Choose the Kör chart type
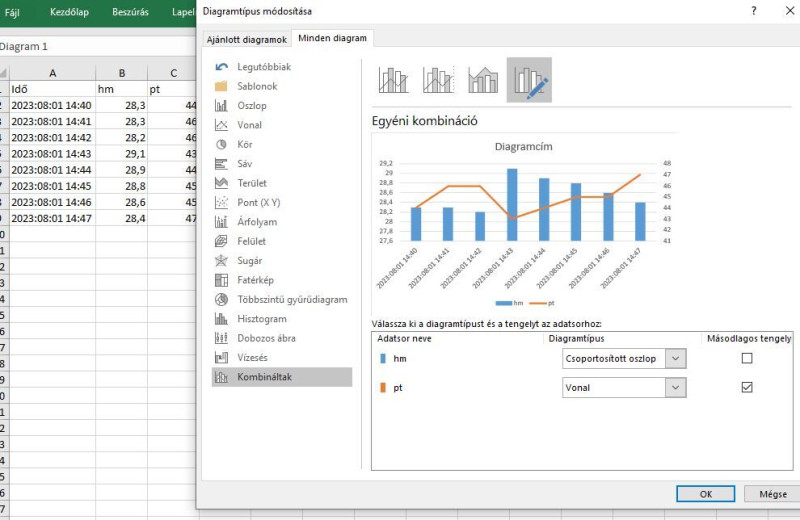 click(x=282, y=144)
